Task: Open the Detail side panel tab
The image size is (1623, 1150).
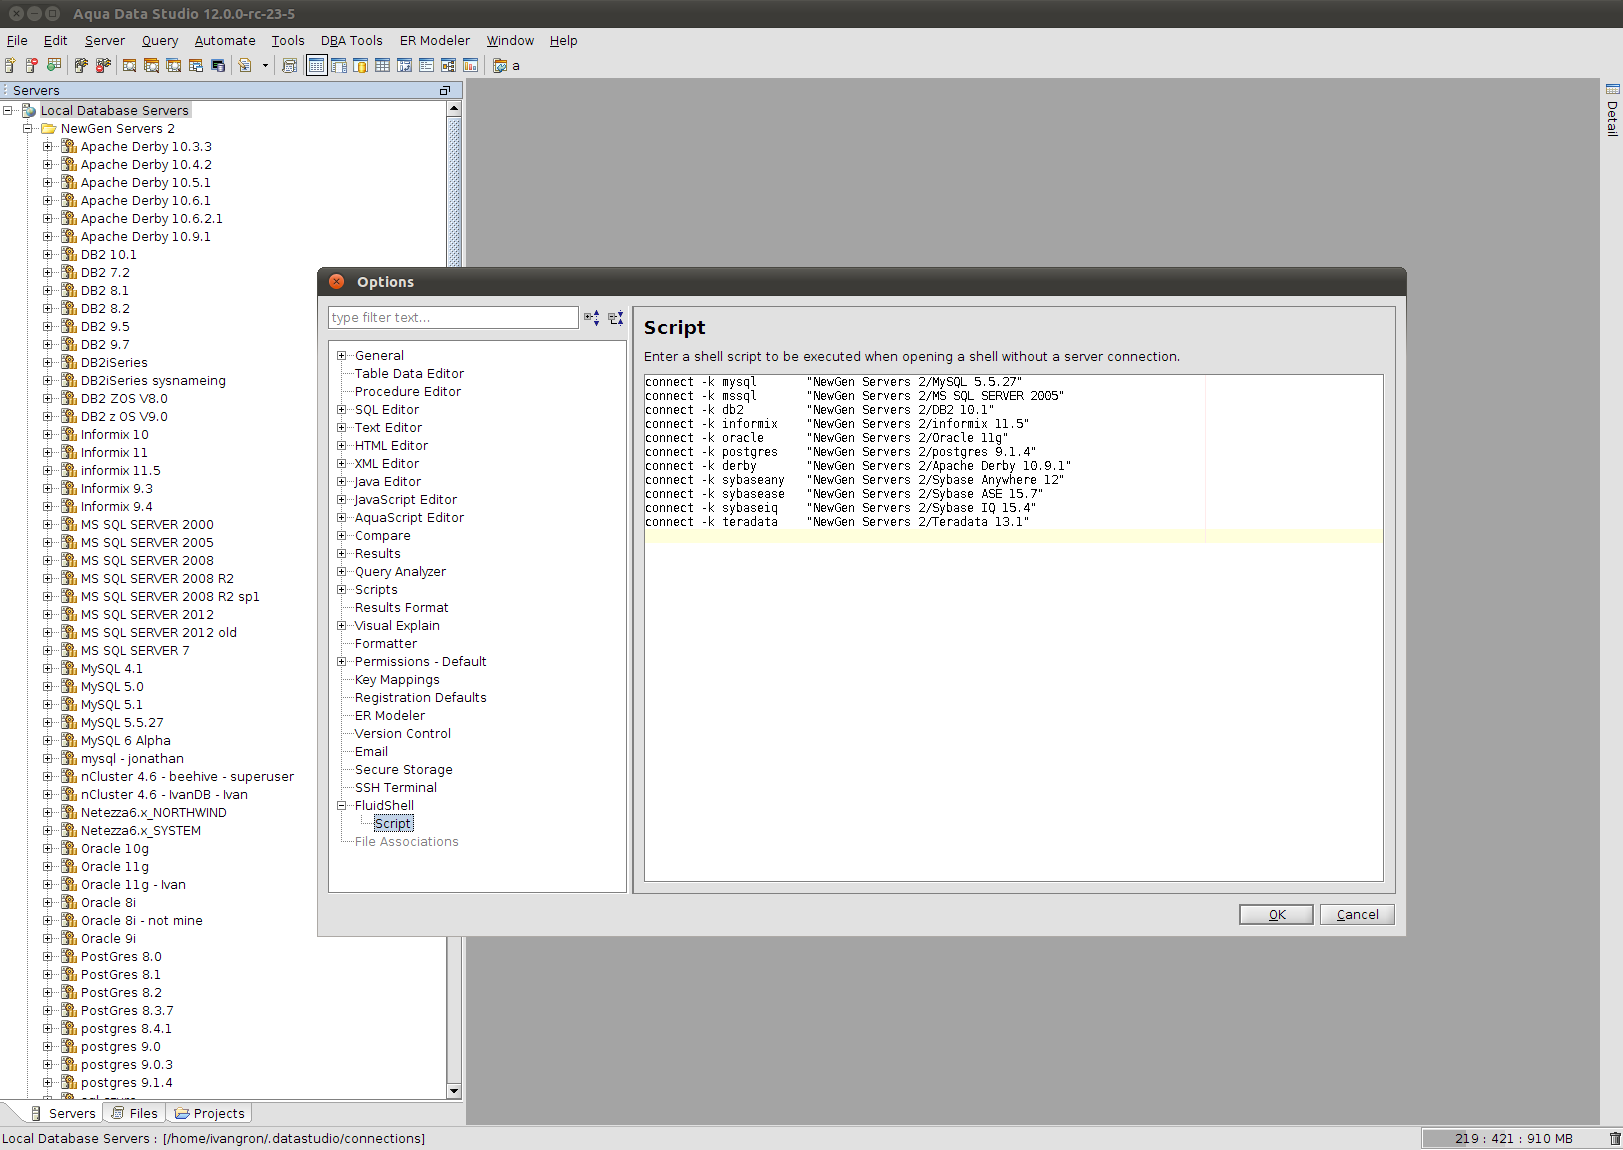Action: [1612, 111]
